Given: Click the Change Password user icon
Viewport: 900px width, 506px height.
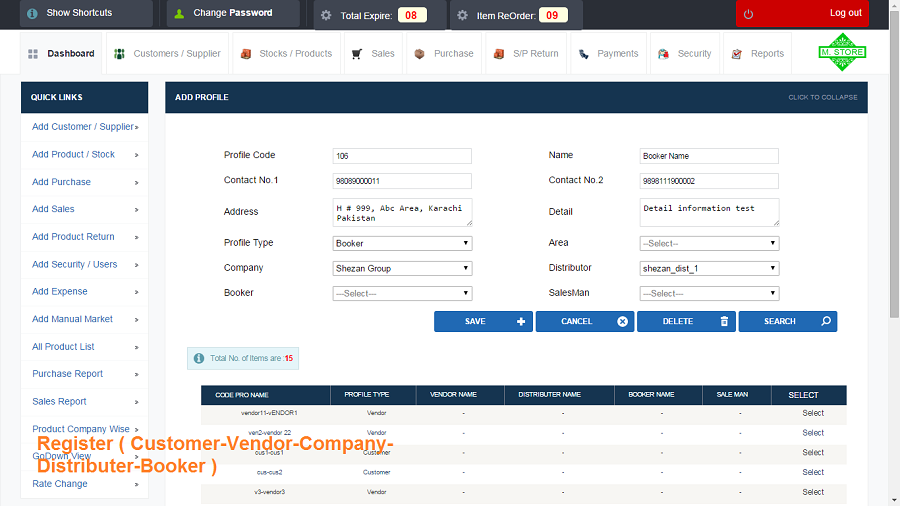Looking at the screenshot, I should click(x=179, y=13).
